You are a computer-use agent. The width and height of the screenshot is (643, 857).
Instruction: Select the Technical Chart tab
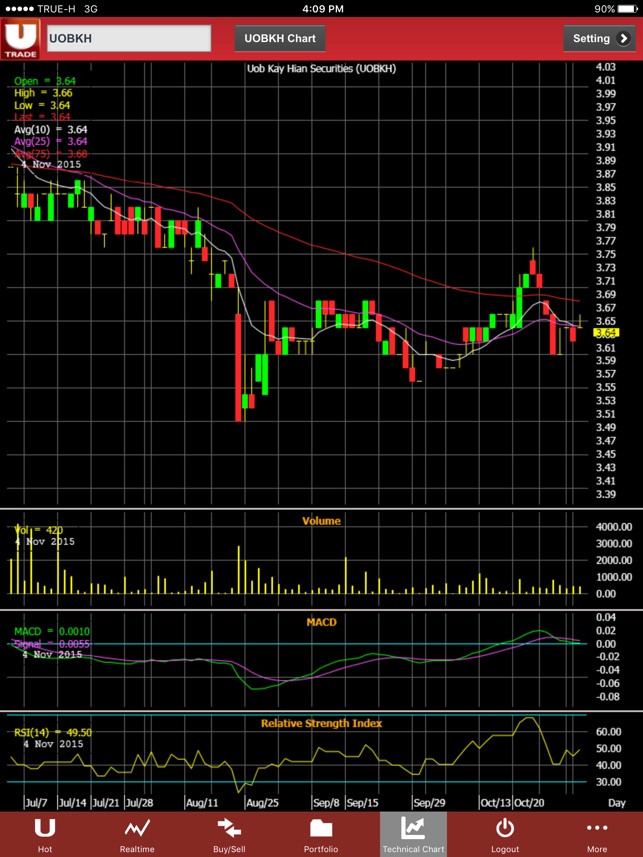pos(413,835)
